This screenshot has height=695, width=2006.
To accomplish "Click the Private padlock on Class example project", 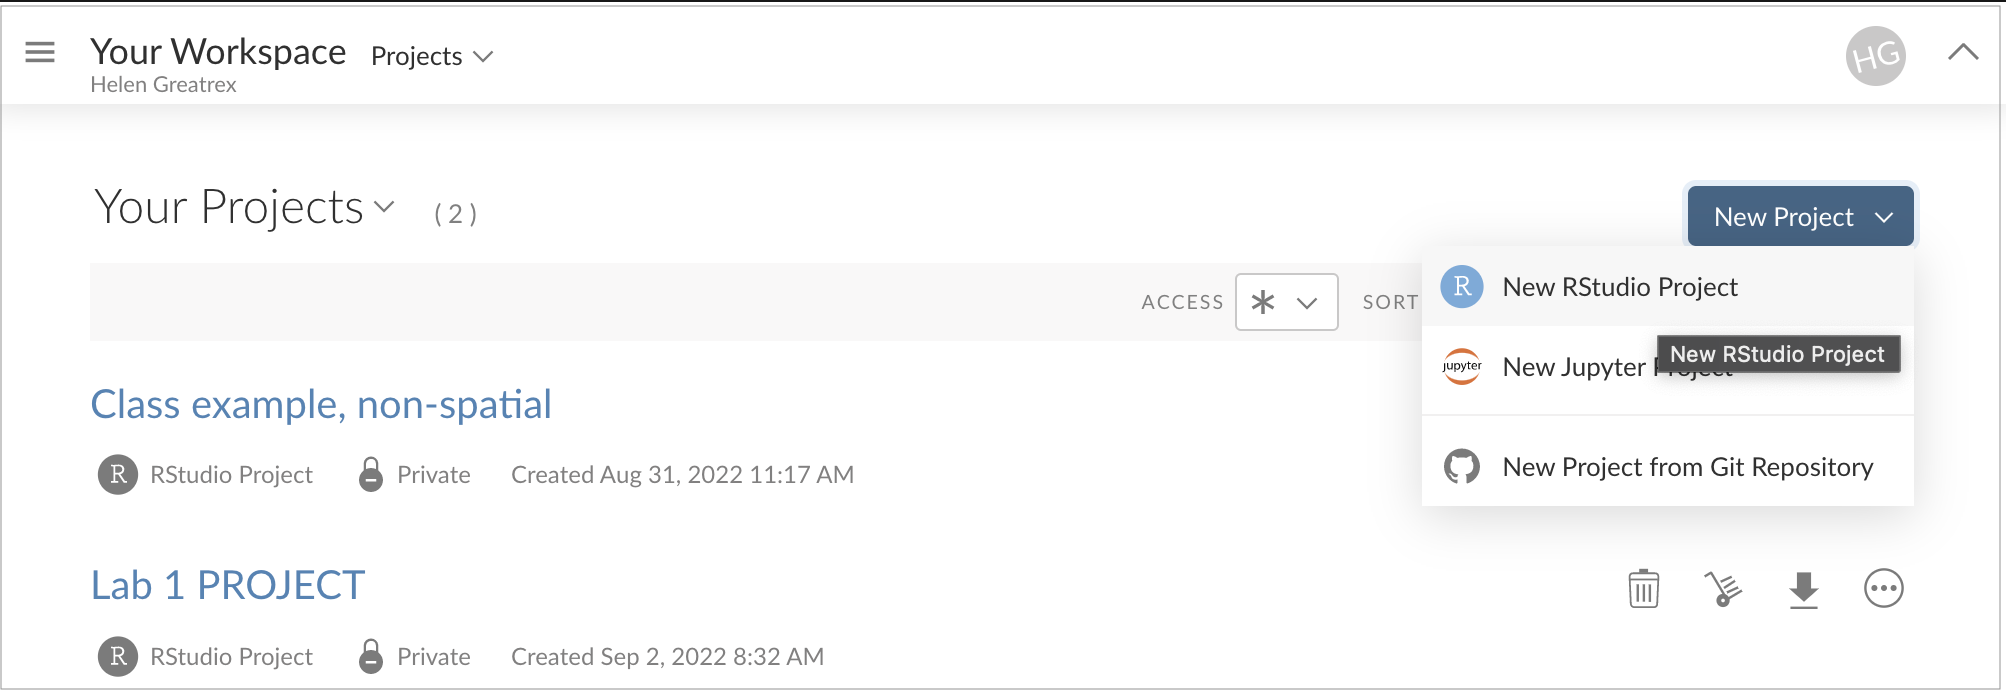I will [x=370, y=474].
